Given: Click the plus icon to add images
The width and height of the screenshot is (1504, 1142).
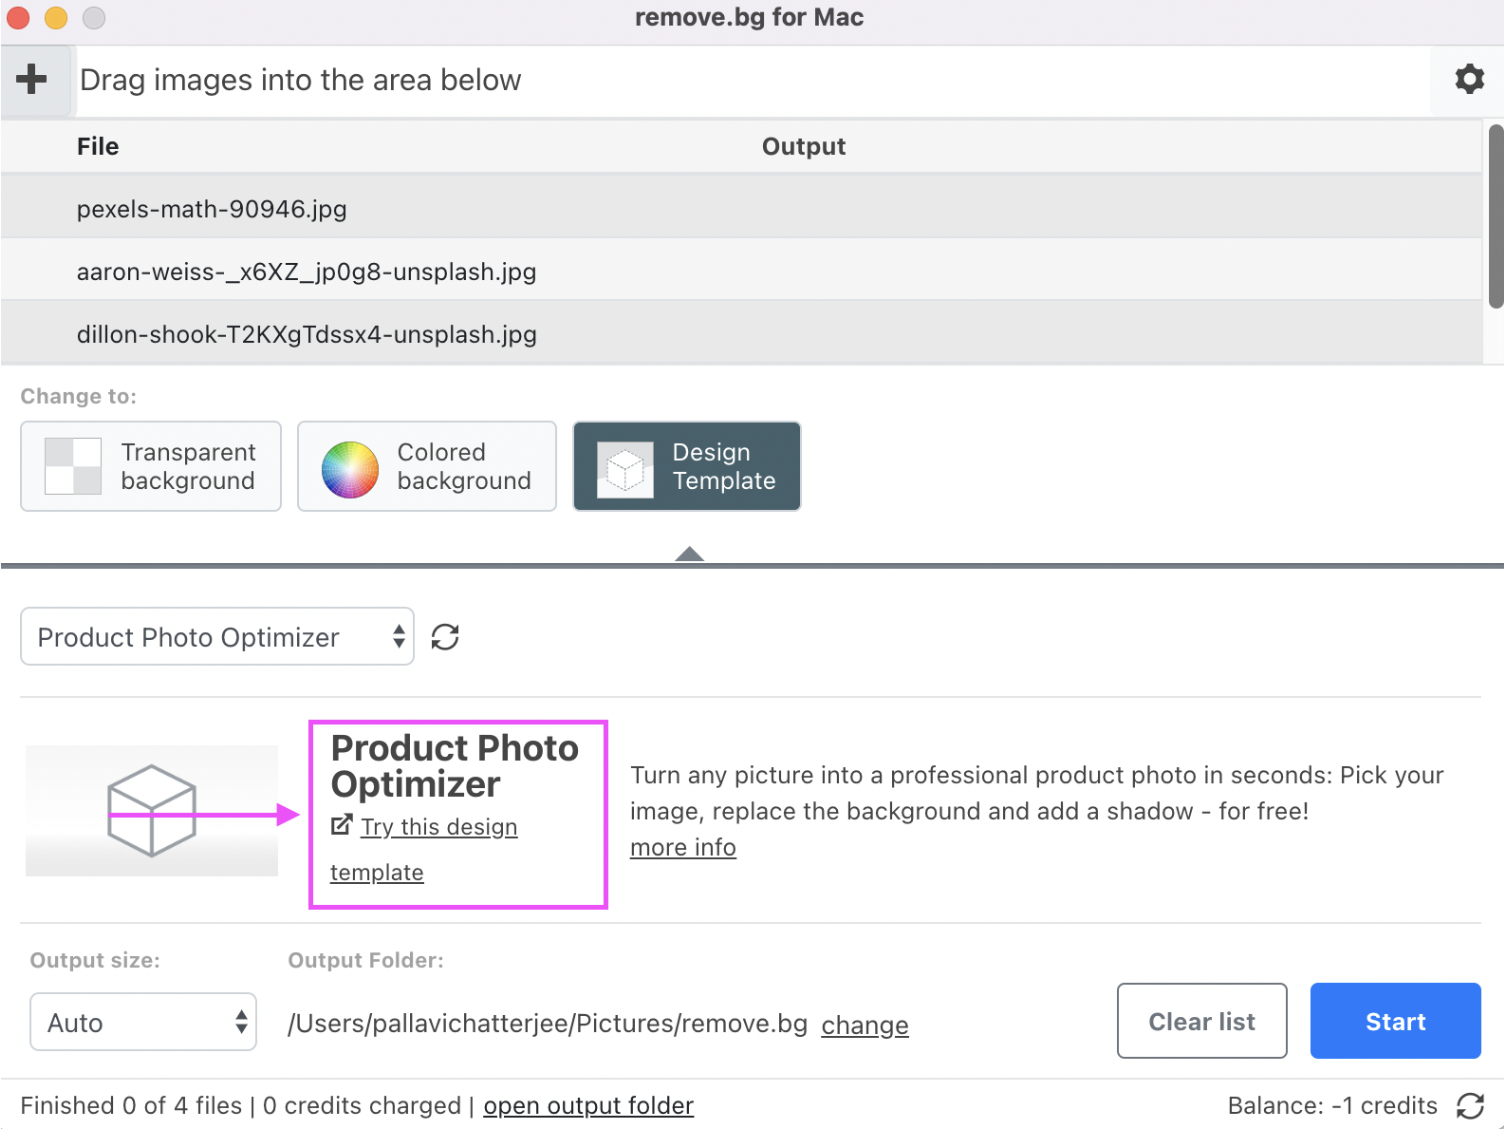Looking at the screenshot, I should (x=32, y=79).
